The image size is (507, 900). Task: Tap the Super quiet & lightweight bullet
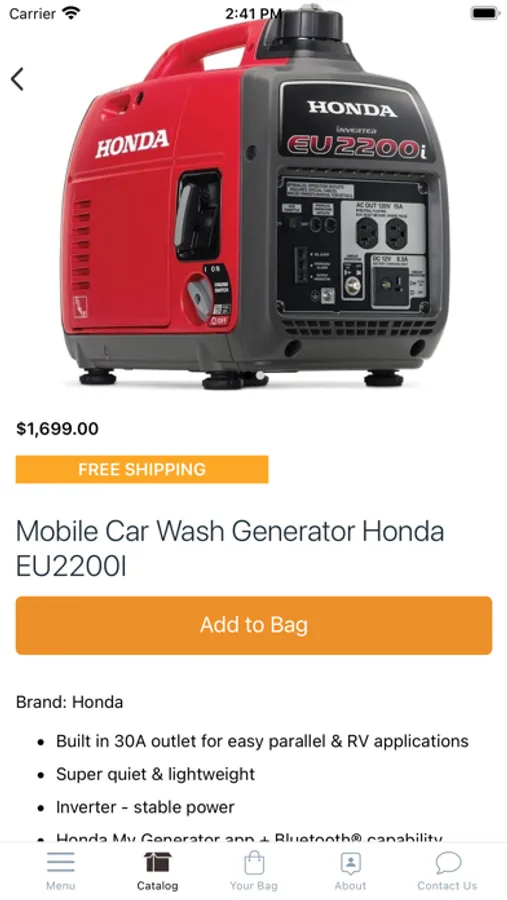point(155,774)
